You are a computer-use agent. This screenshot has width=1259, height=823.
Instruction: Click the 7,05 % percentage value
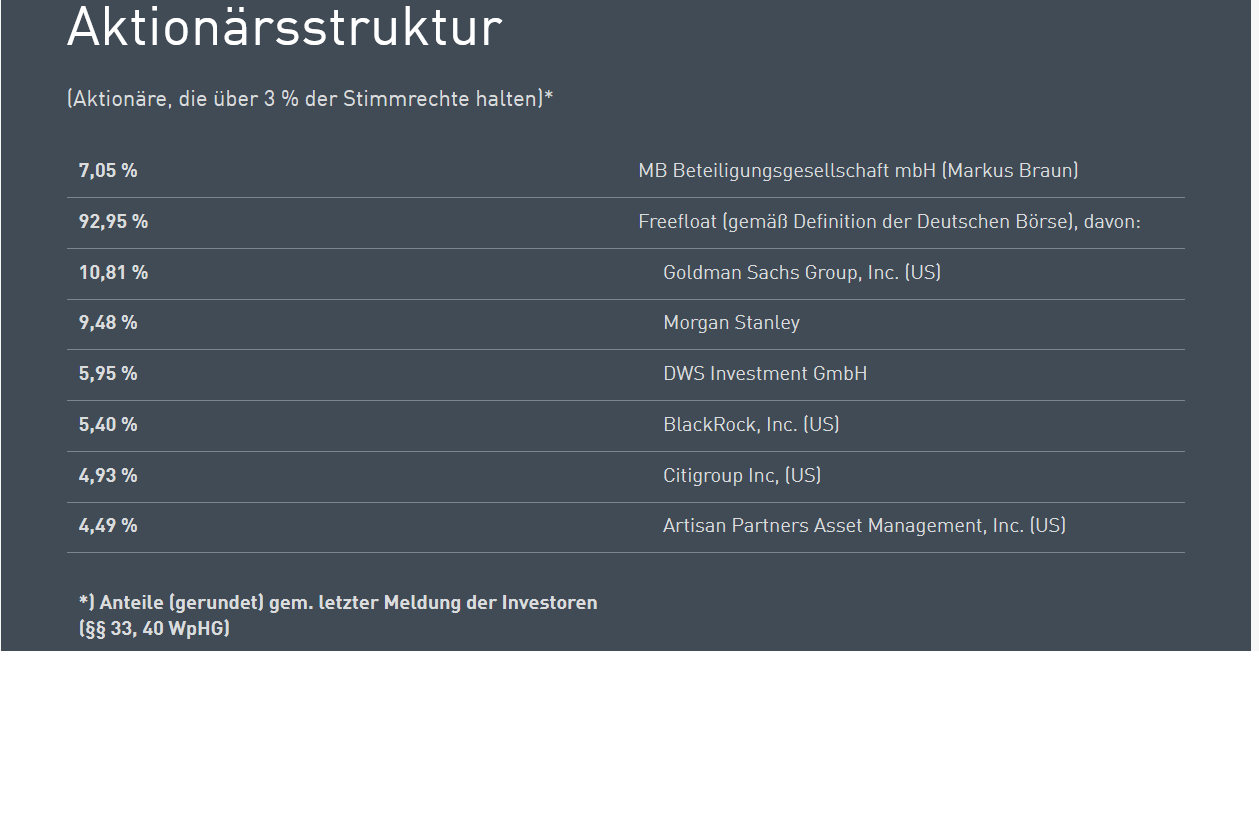107,170
